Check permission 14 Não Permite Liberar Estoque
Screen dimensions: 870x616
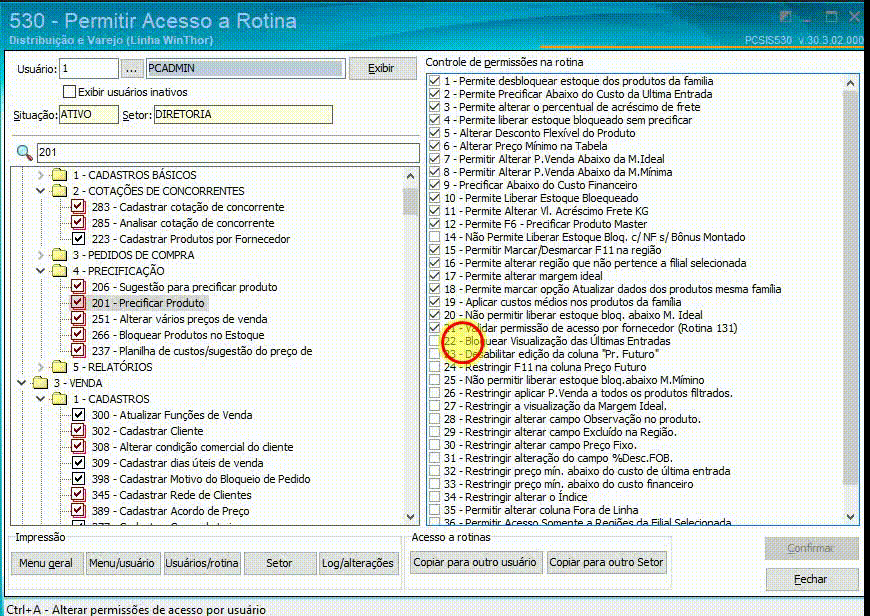coord(434,237)
